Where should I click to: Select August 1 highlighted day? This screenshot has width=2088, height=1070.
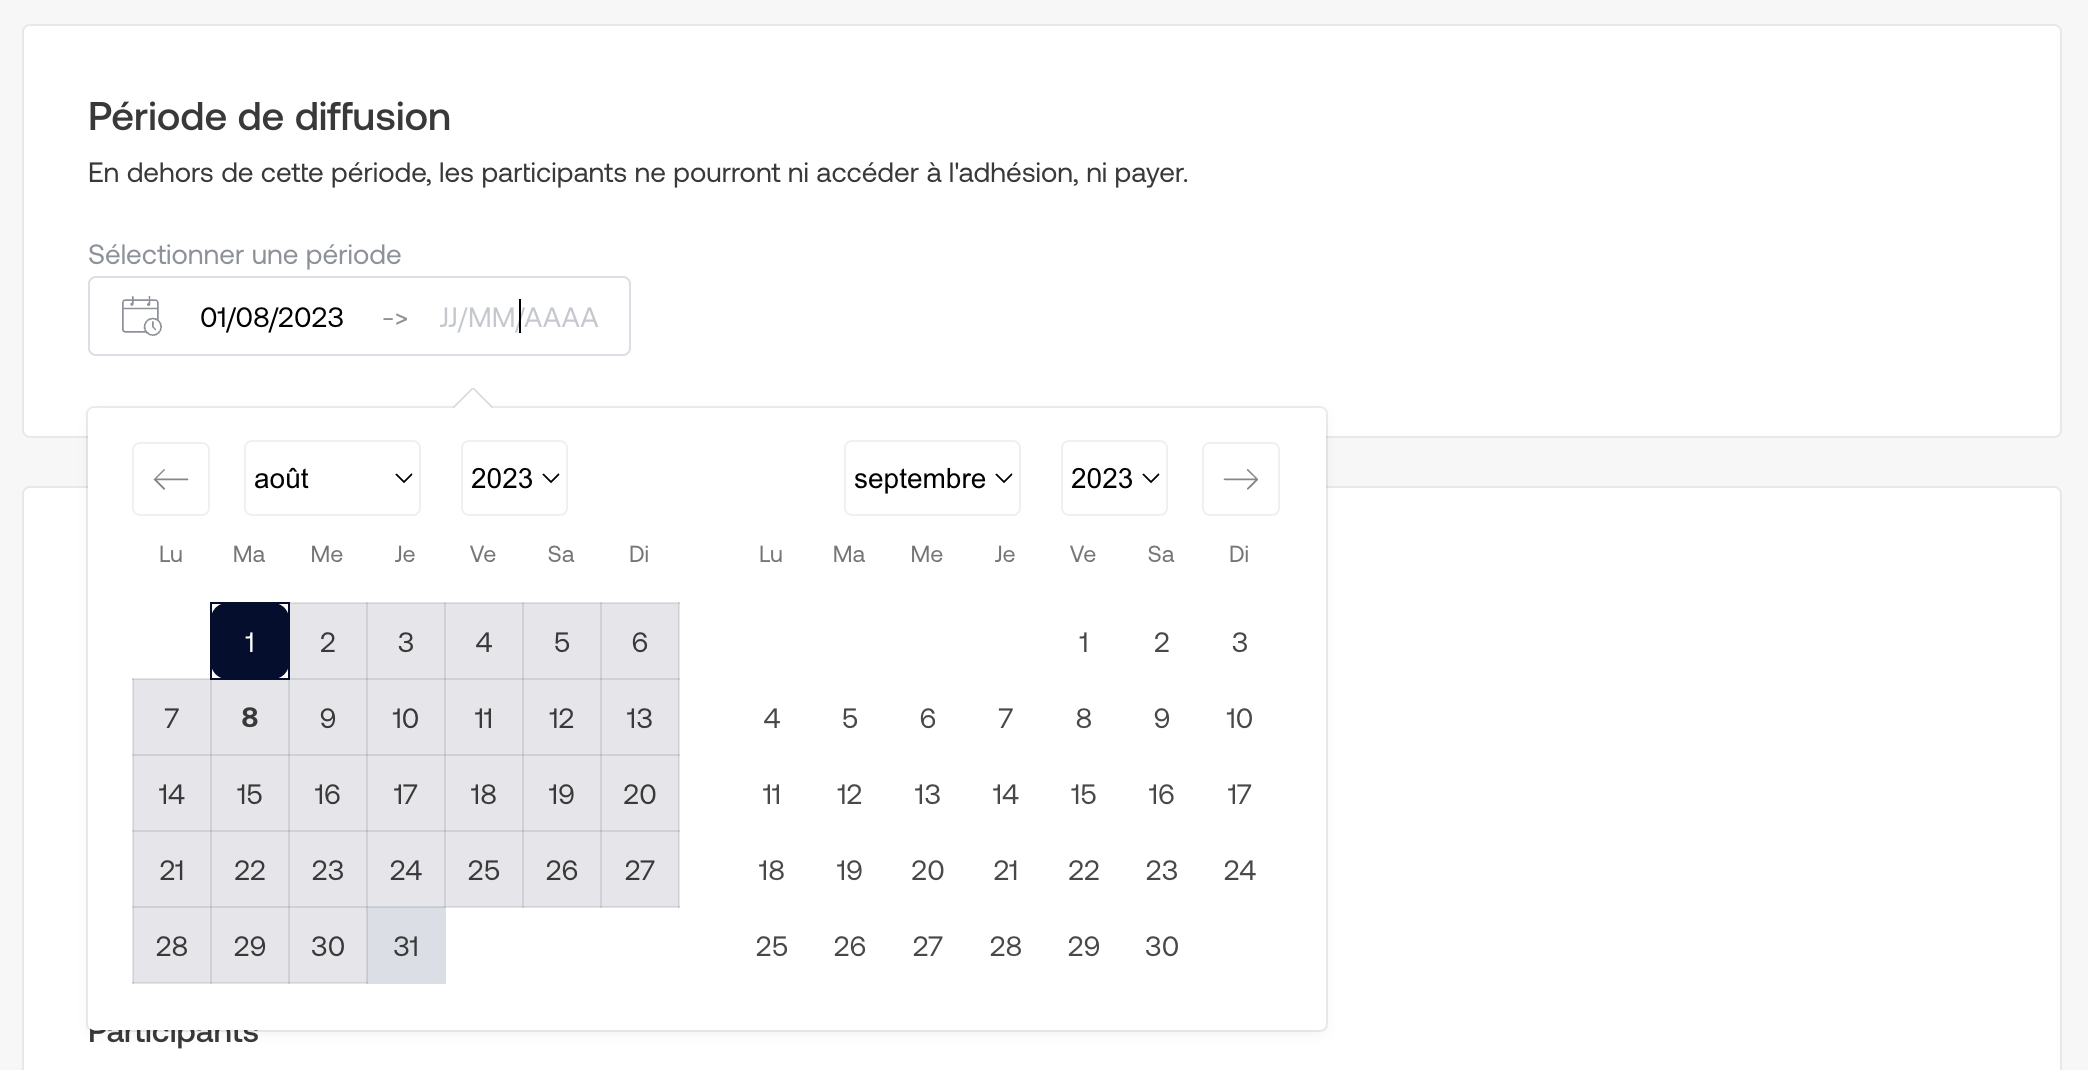(250, 641)
